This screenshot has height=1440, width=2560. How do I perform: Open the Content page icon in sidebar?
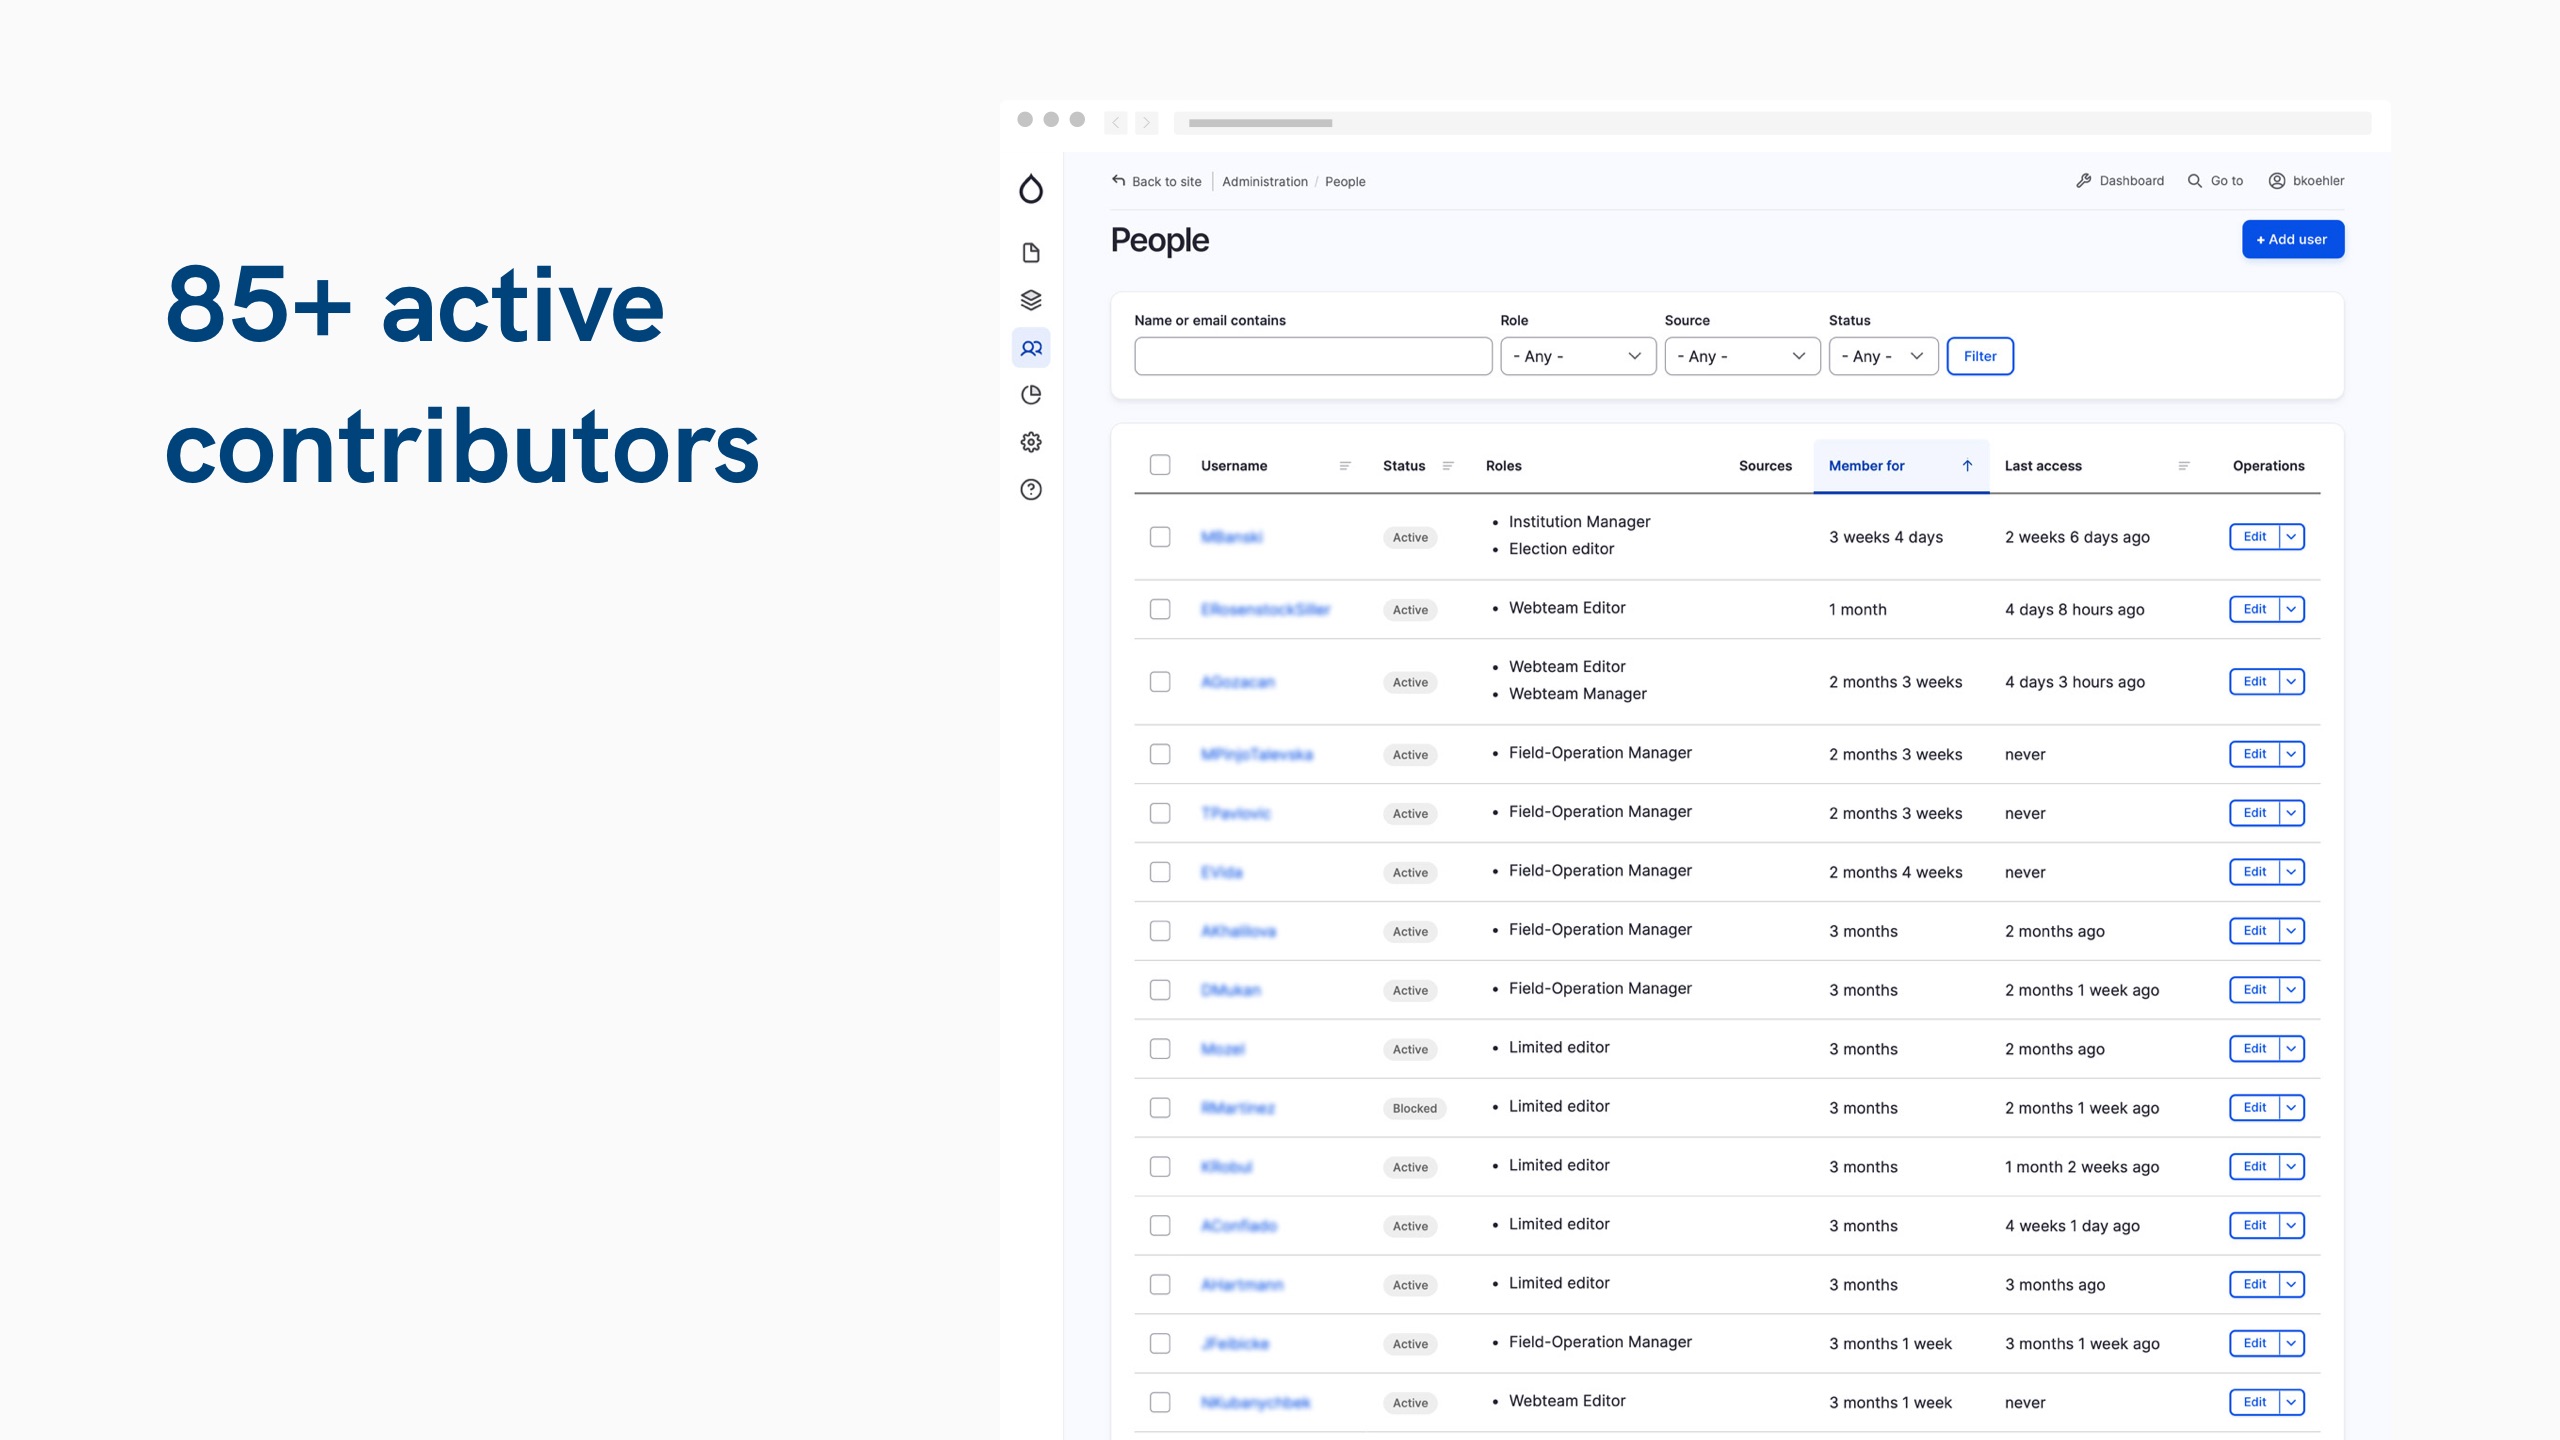point(1031,252)
